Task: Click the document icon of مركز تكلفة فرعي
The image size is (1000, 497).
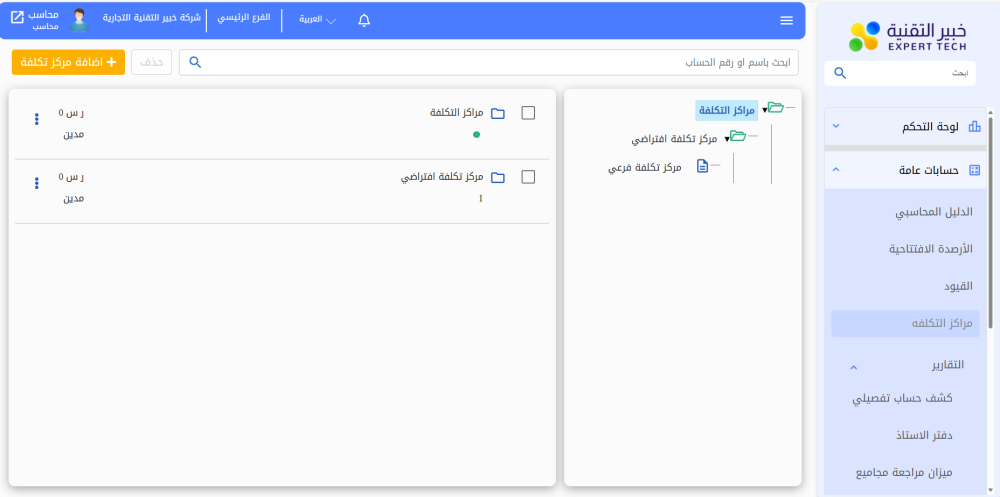Action: tap(702, 167)
